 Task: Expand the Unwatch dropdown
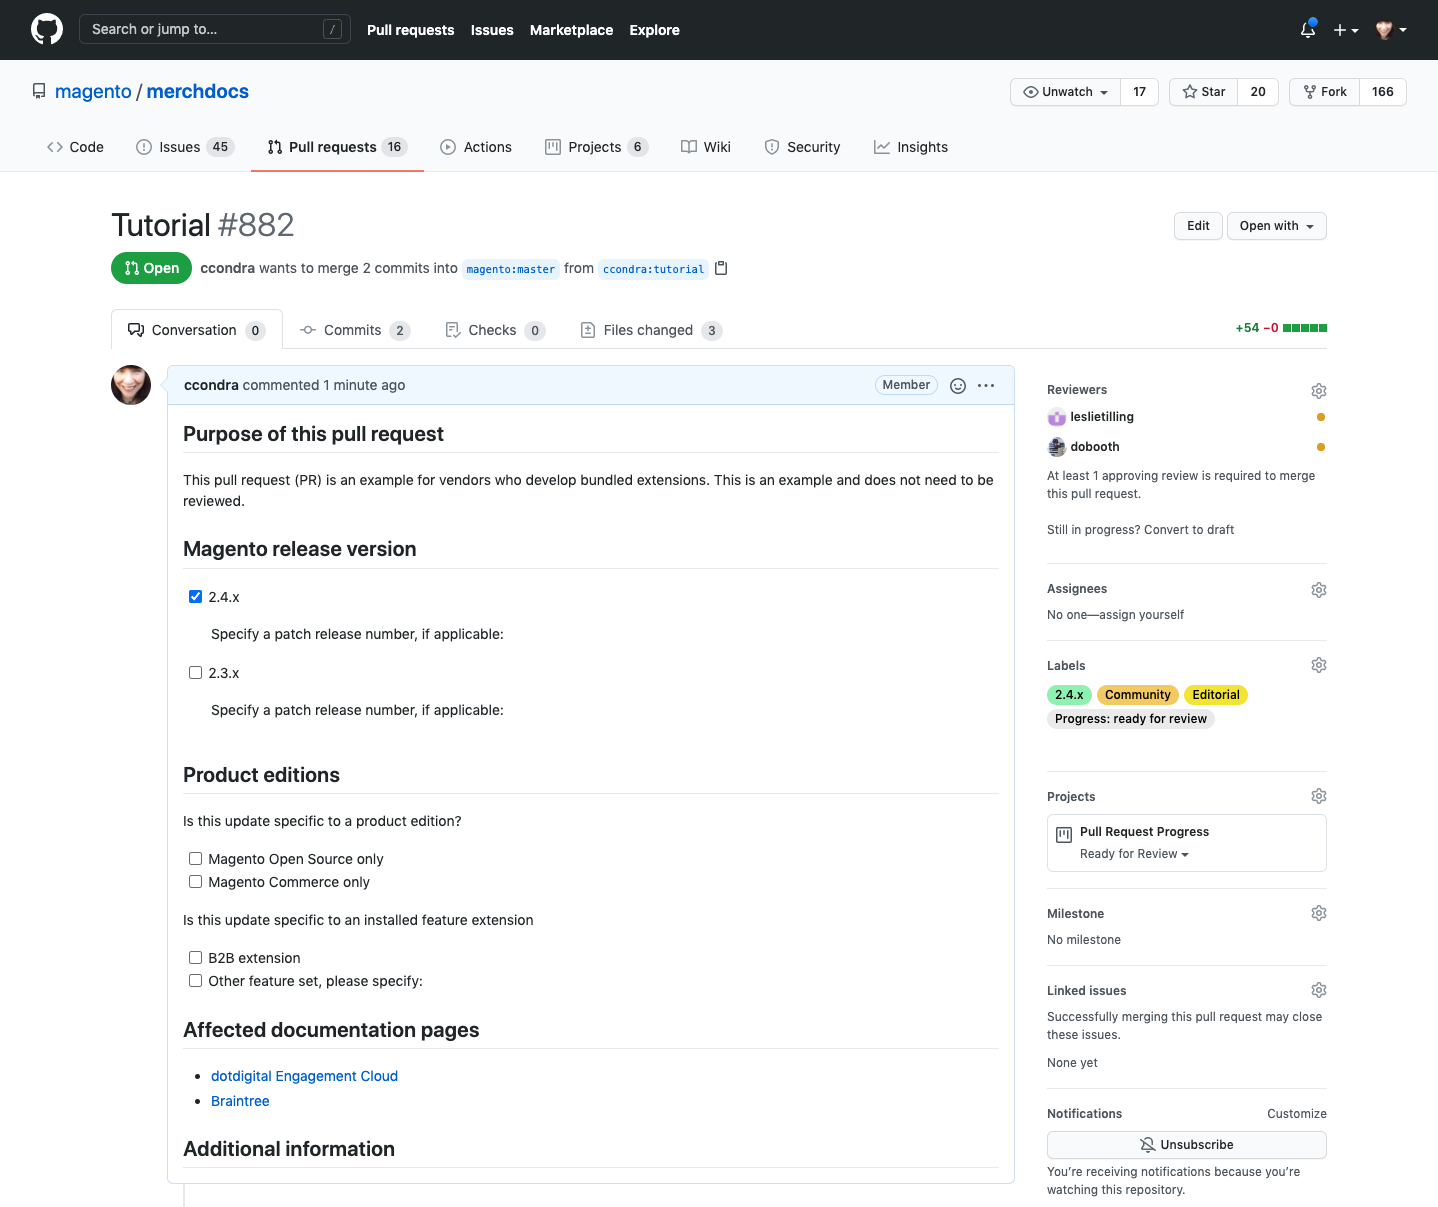click(x=1066, y=92)
